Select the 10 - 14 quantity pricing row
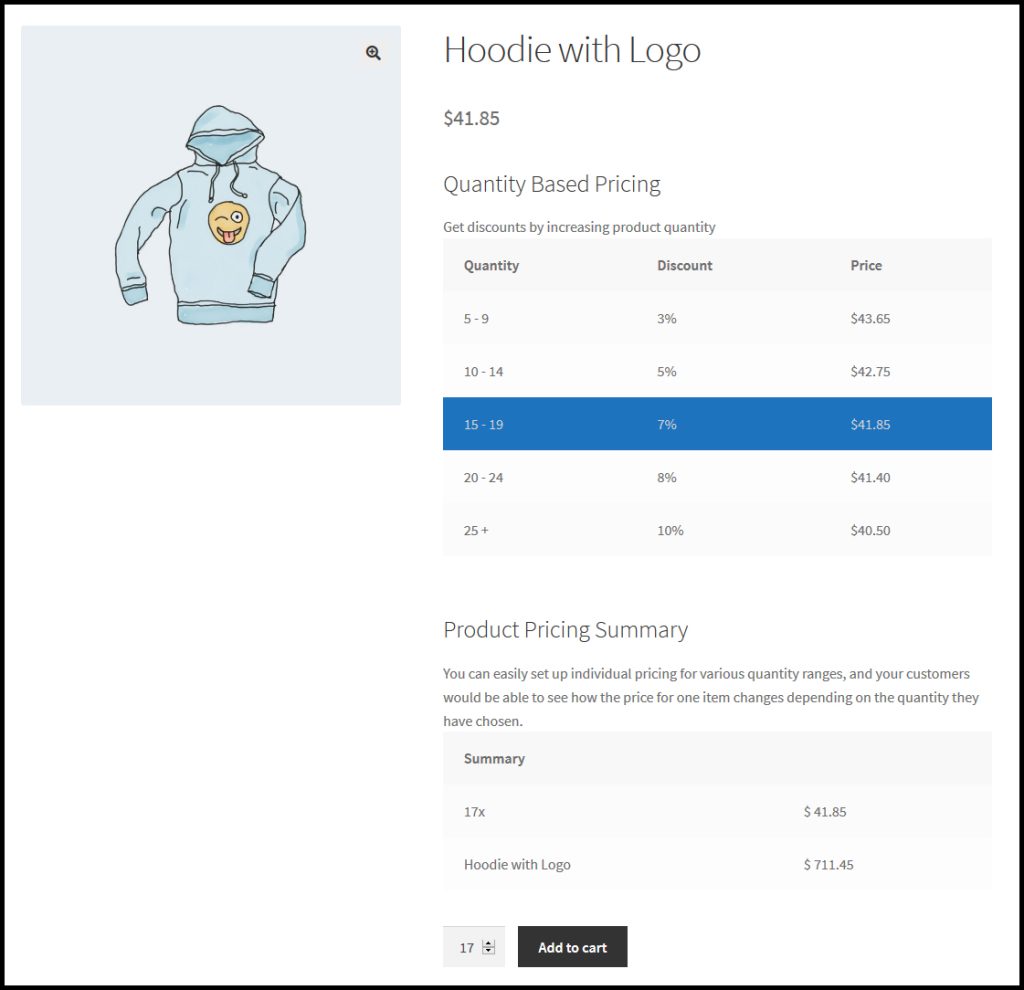The image size is (1024, 990). 717,372
